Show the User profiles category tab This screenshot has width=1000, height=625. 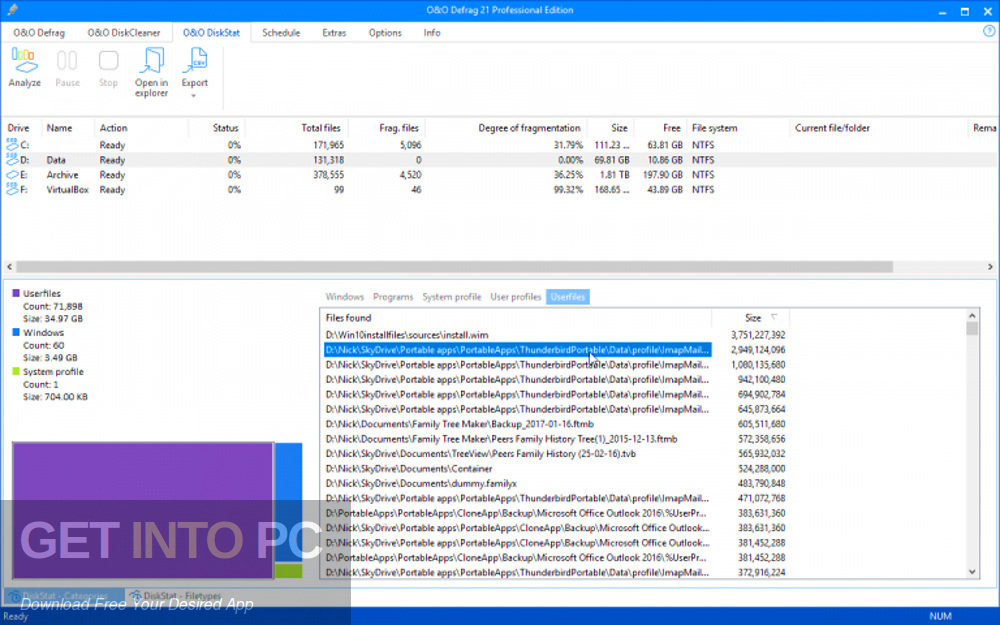(x=515, y=297)
